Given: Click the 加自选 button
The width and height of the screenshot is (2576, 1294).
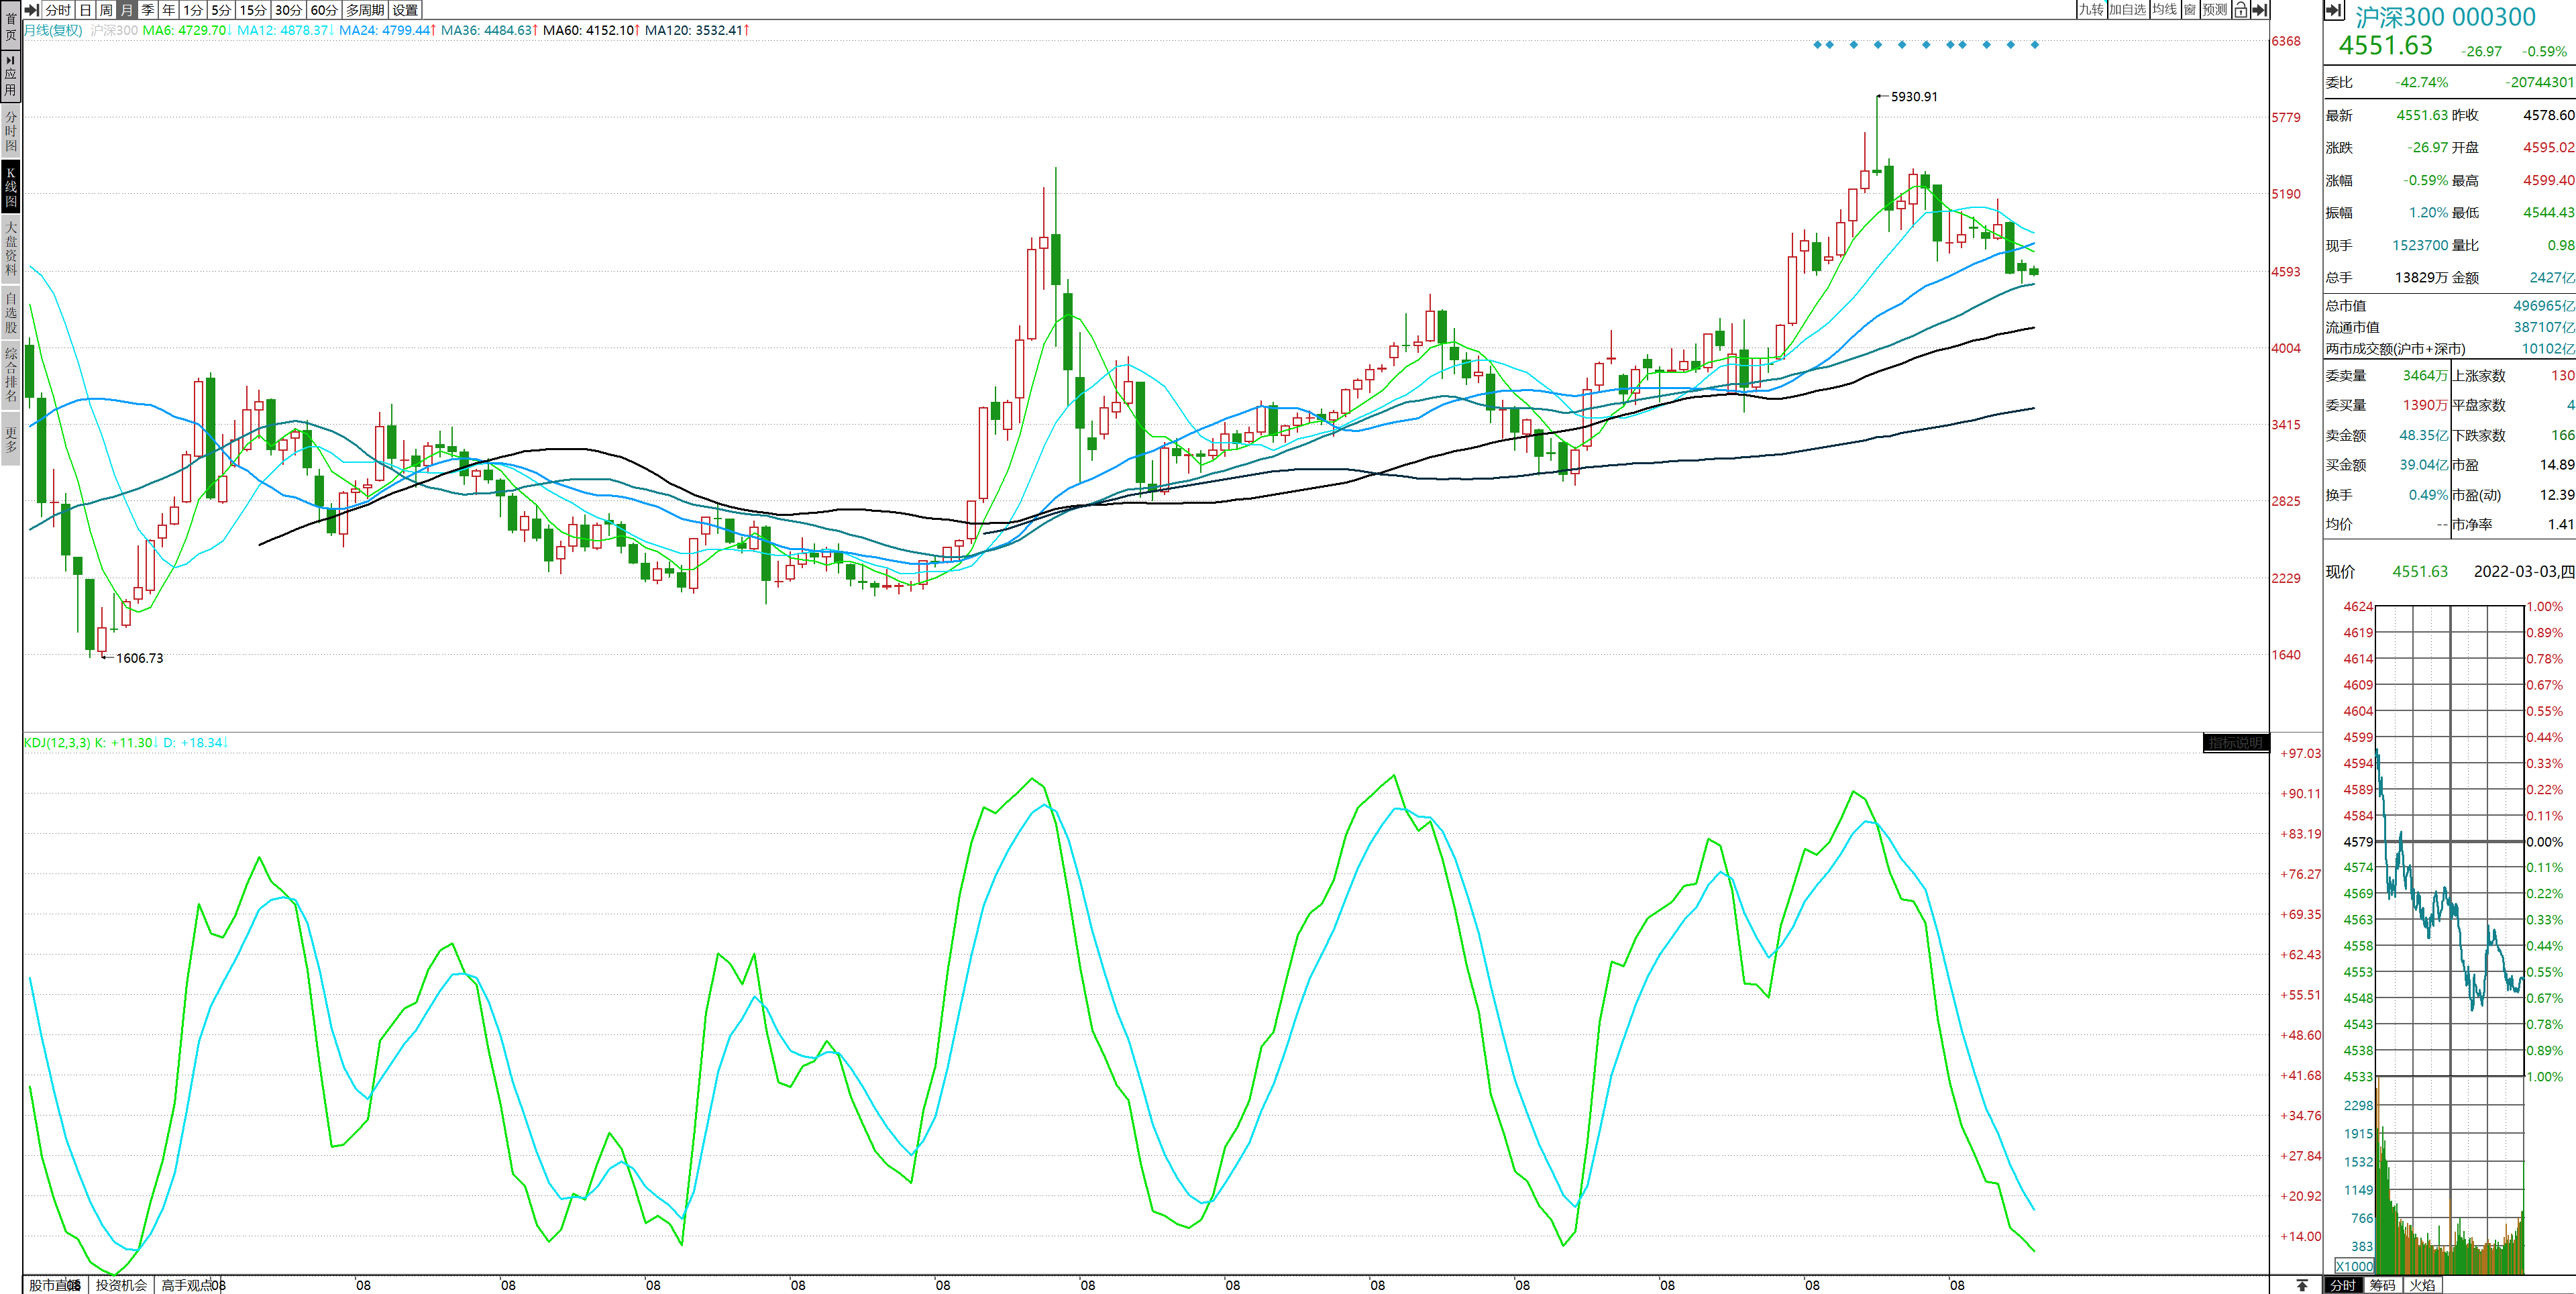Looking at the screenshot, I should click(2127, 10).
